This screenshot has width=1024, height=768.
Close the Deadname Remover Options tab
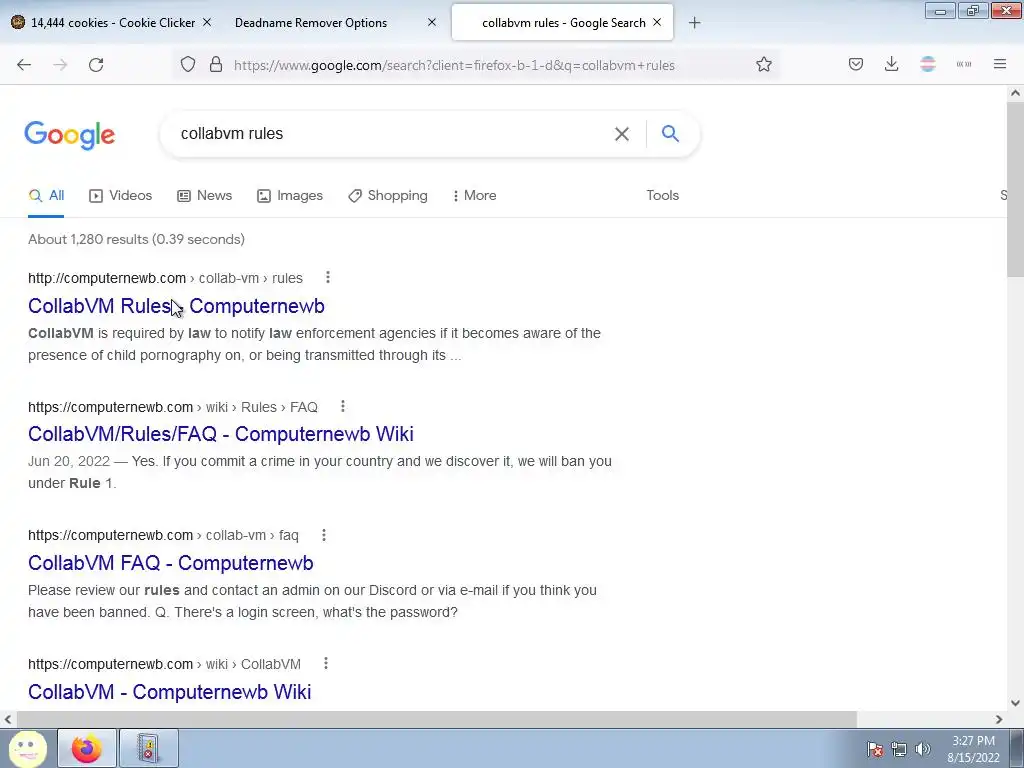tap(432, 23)
